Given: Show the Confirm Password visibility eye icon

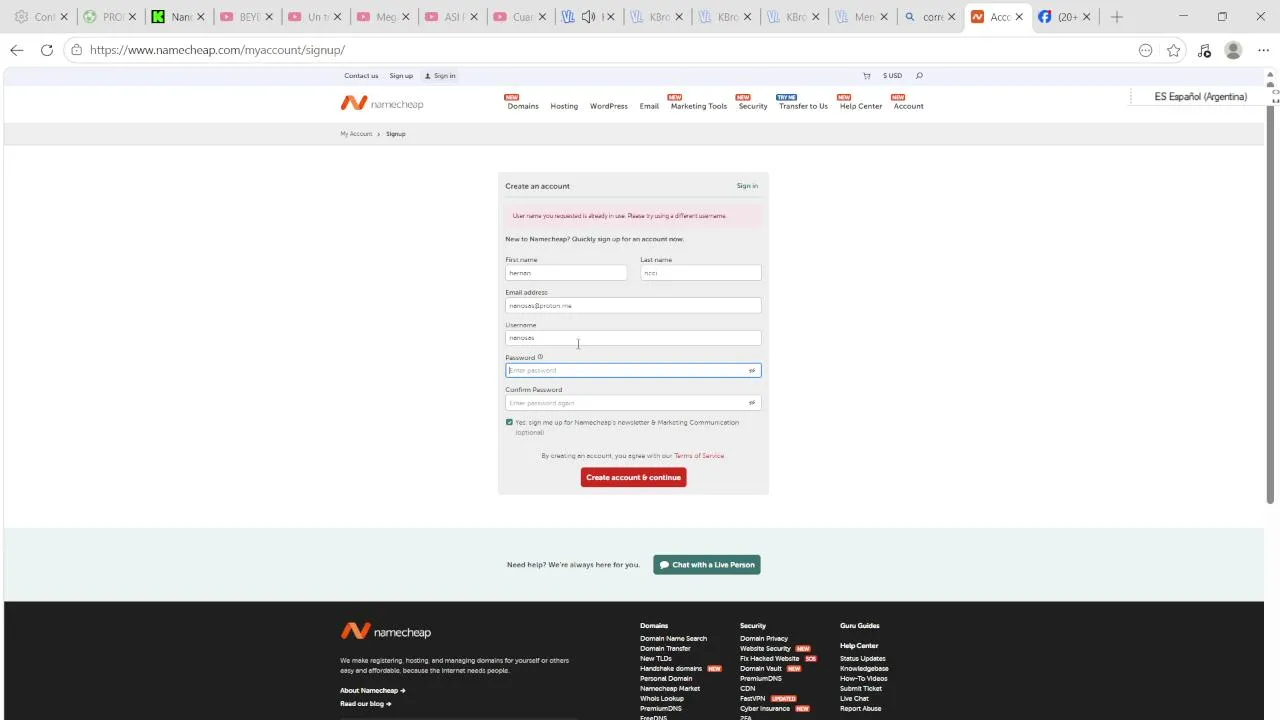Looking at the screenshot, I should tap(752, 403).
